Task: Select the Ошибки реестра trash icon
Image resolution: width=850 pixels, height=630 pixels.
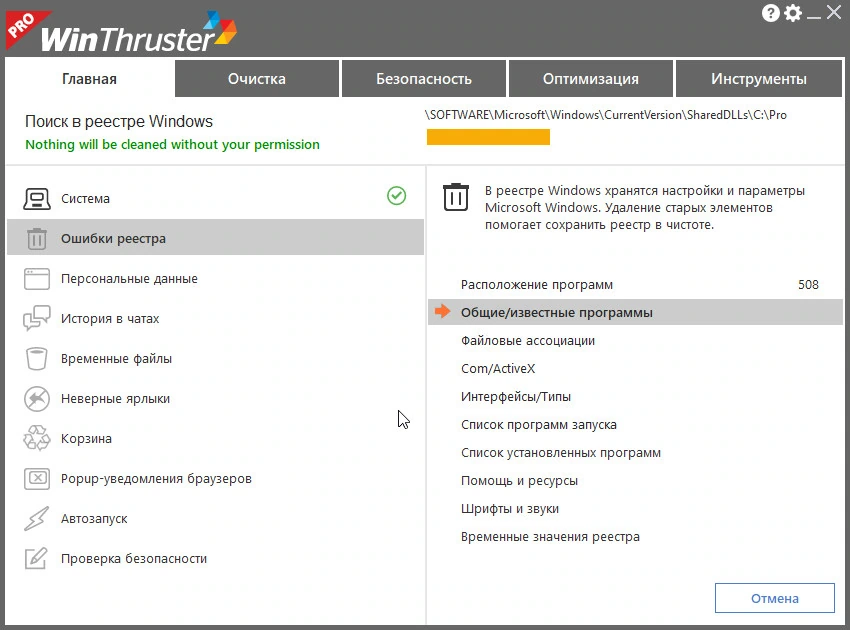Action: [36, 239]
